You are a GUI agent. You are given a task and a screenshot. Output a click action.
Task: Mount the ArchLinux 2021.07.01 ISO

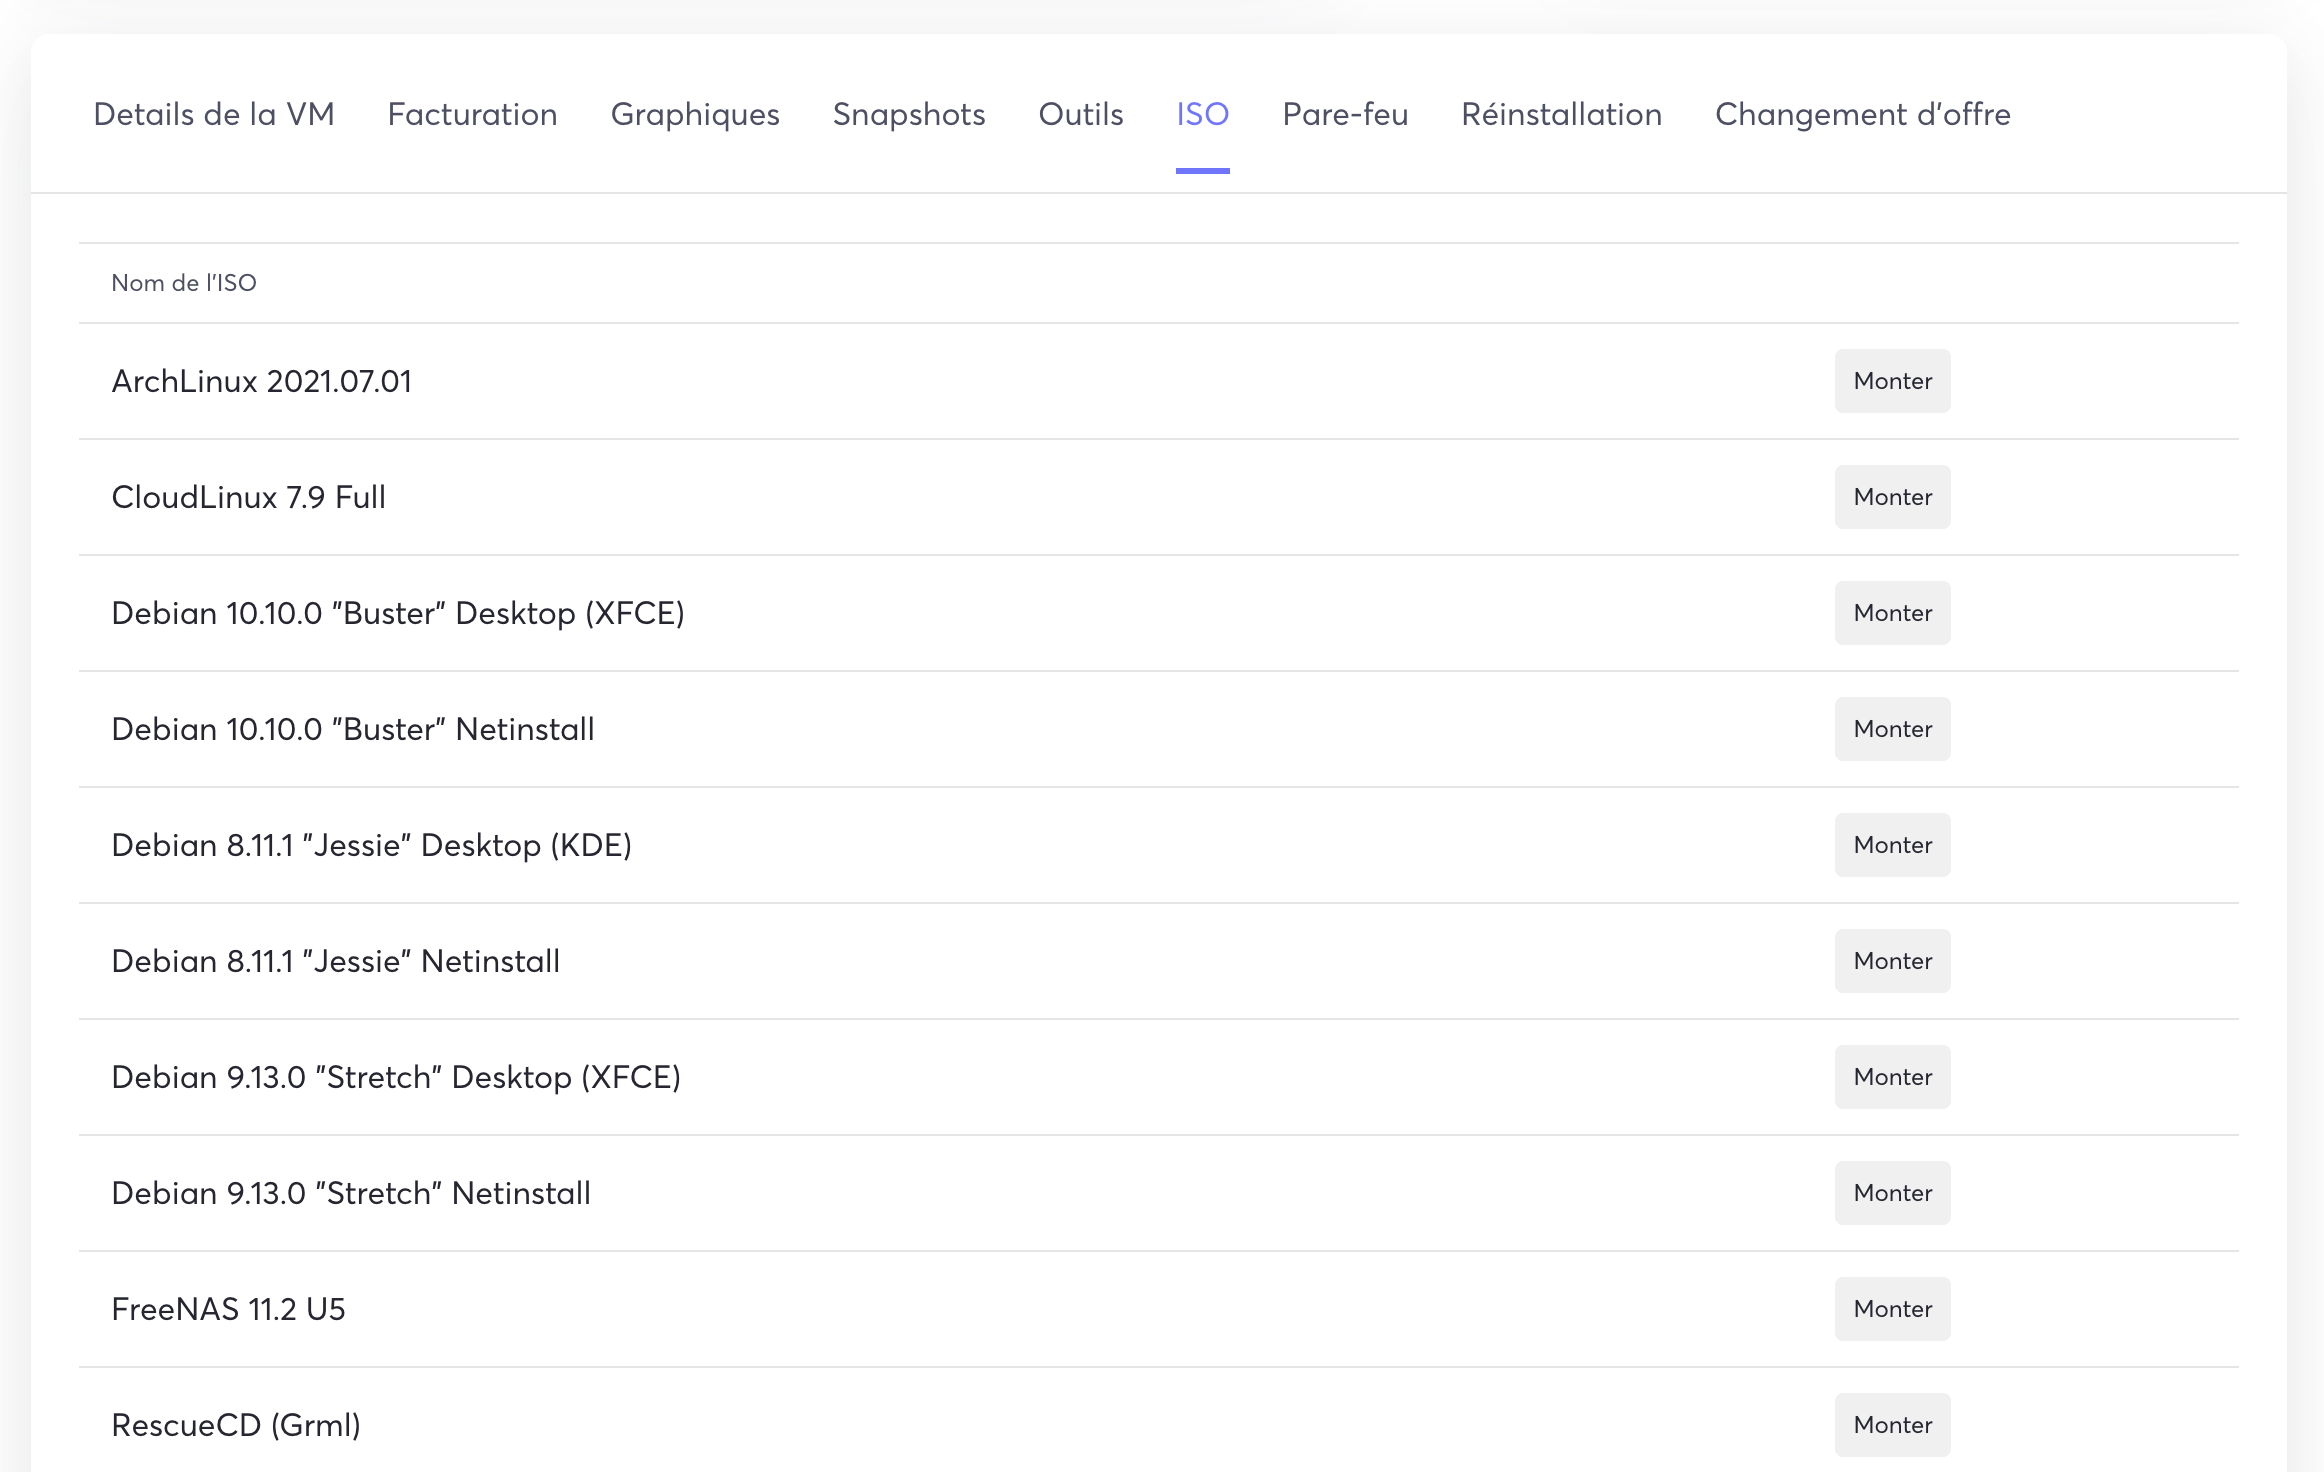pyautogui.click(x=1892, y=381)
